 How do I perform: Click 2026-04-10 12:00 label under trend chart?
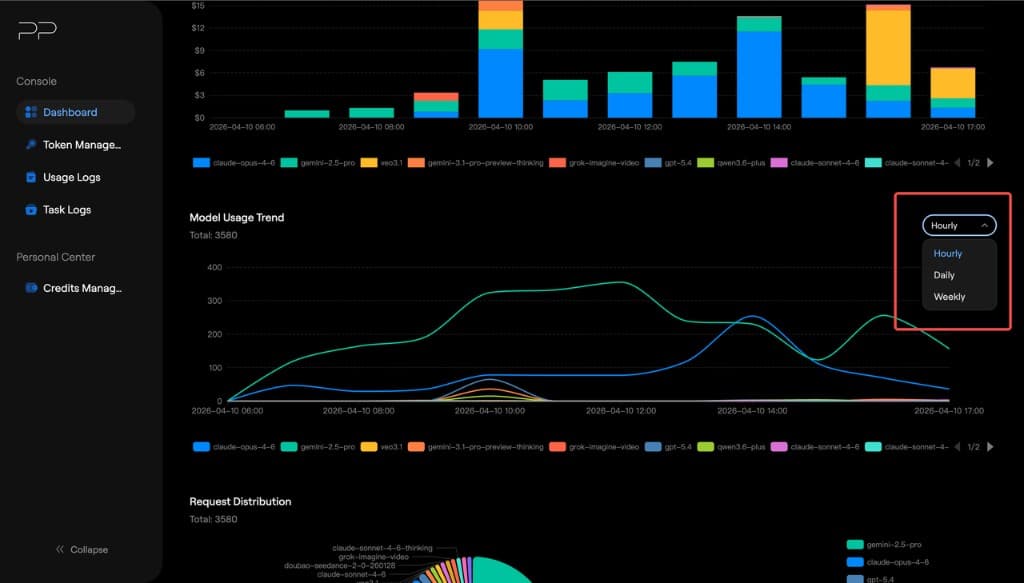pyautogui.click(x=620, y=411)
